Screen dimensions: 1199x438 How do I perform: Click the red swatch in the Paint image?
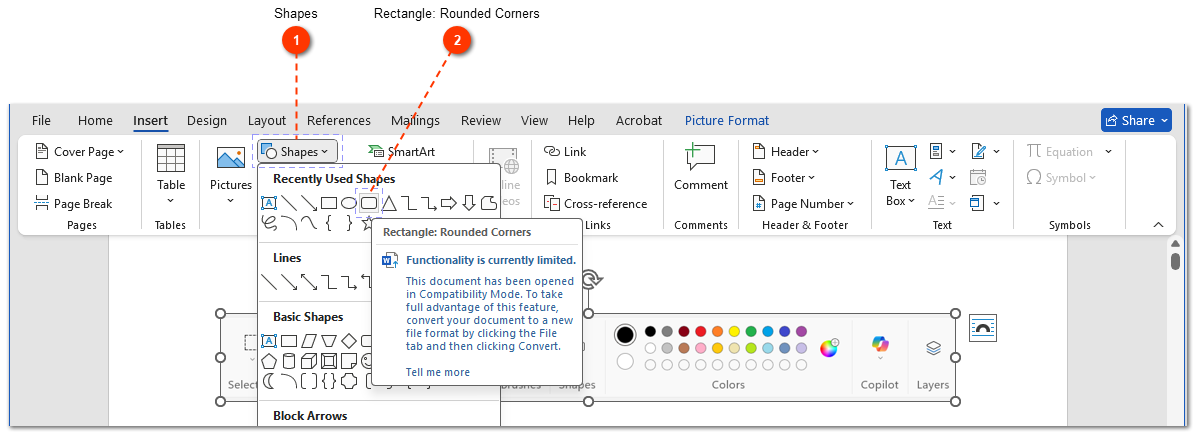[x=700, y=331]
